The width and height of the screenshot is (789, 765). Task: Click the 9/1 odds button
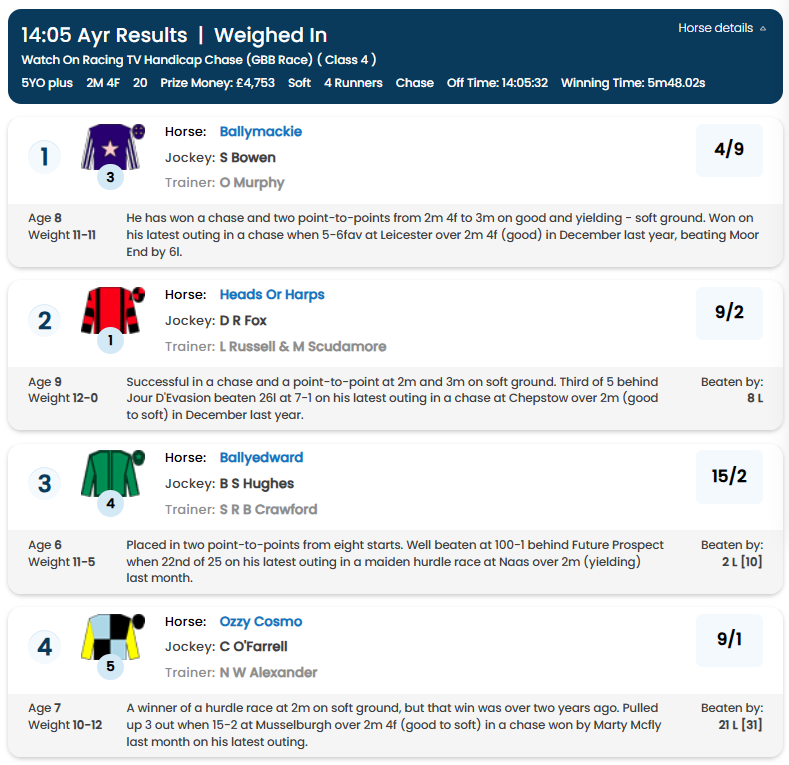click(729, 640)
